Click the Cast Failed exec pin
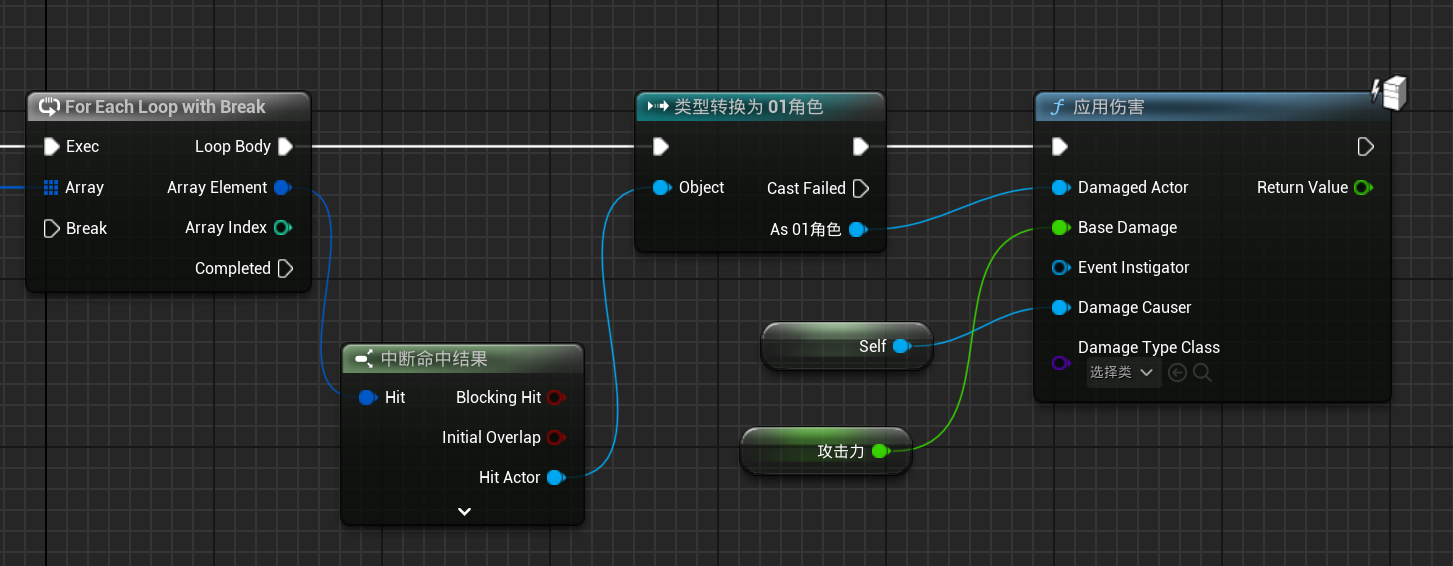The height and width of the screenshot is (566, 1453). pyautogui.click(x=860, y=188)
